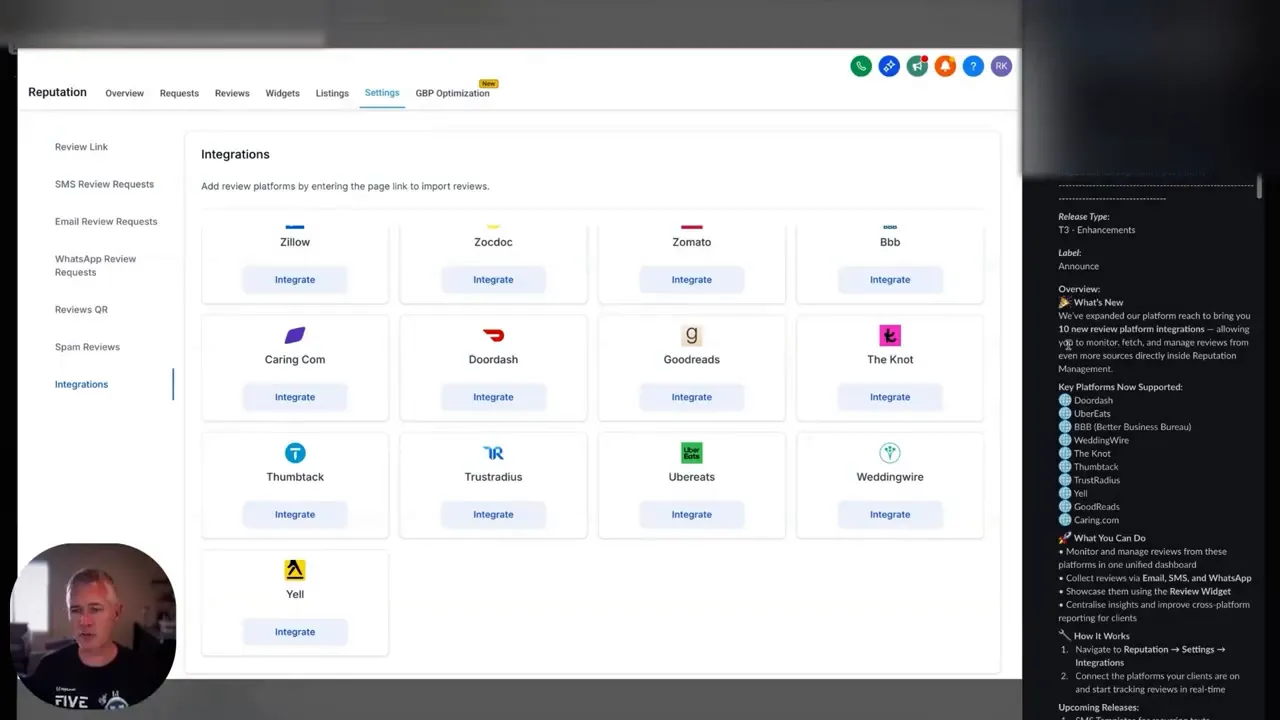Click the notes panel scrollbar thumb
The image size is (1280, 720).
1259,187
